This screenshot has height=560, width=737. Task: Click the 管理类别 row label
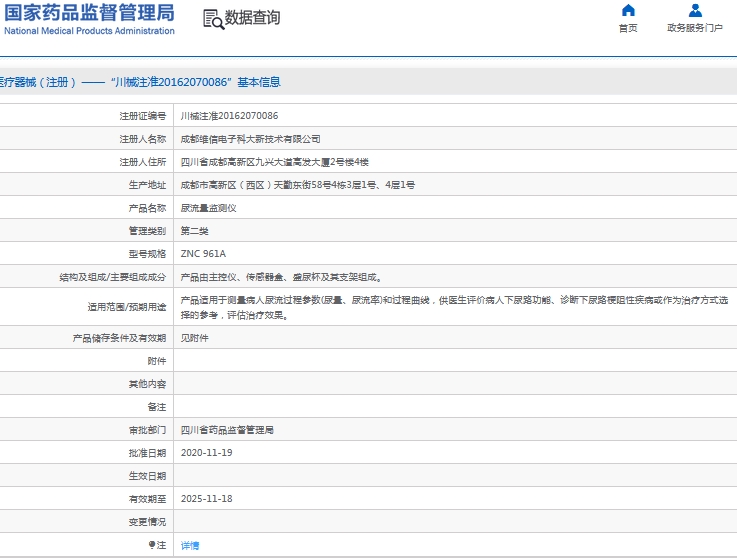coord(148,231)
